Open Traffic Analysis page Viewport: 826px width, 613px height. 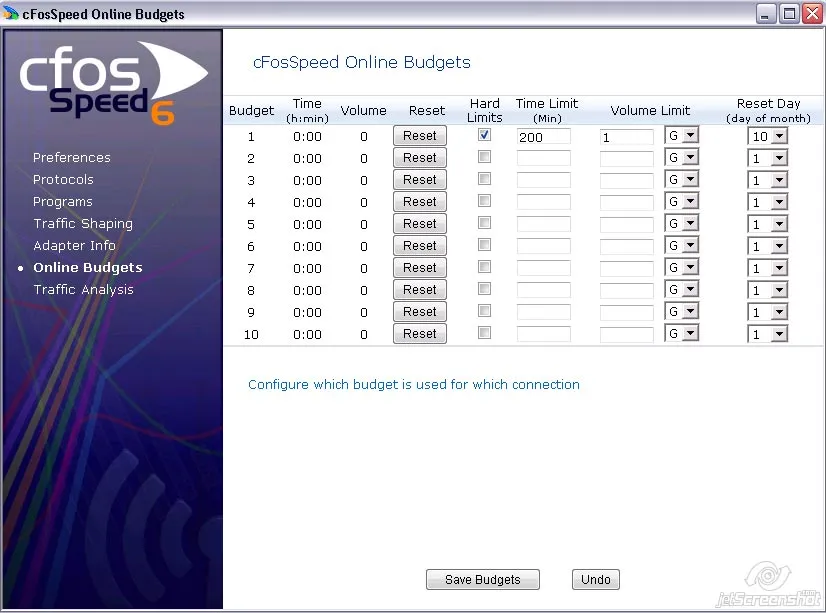83,290
